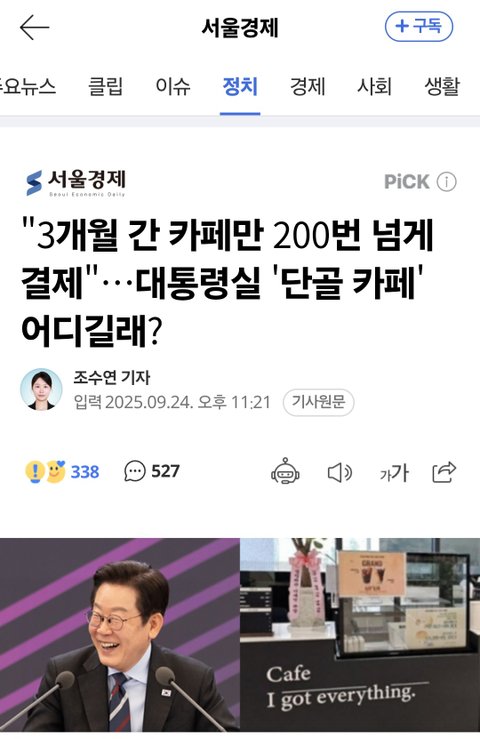
Task: Open reporter 조수연 기자 profile
Action: click(x=112, y=378)
